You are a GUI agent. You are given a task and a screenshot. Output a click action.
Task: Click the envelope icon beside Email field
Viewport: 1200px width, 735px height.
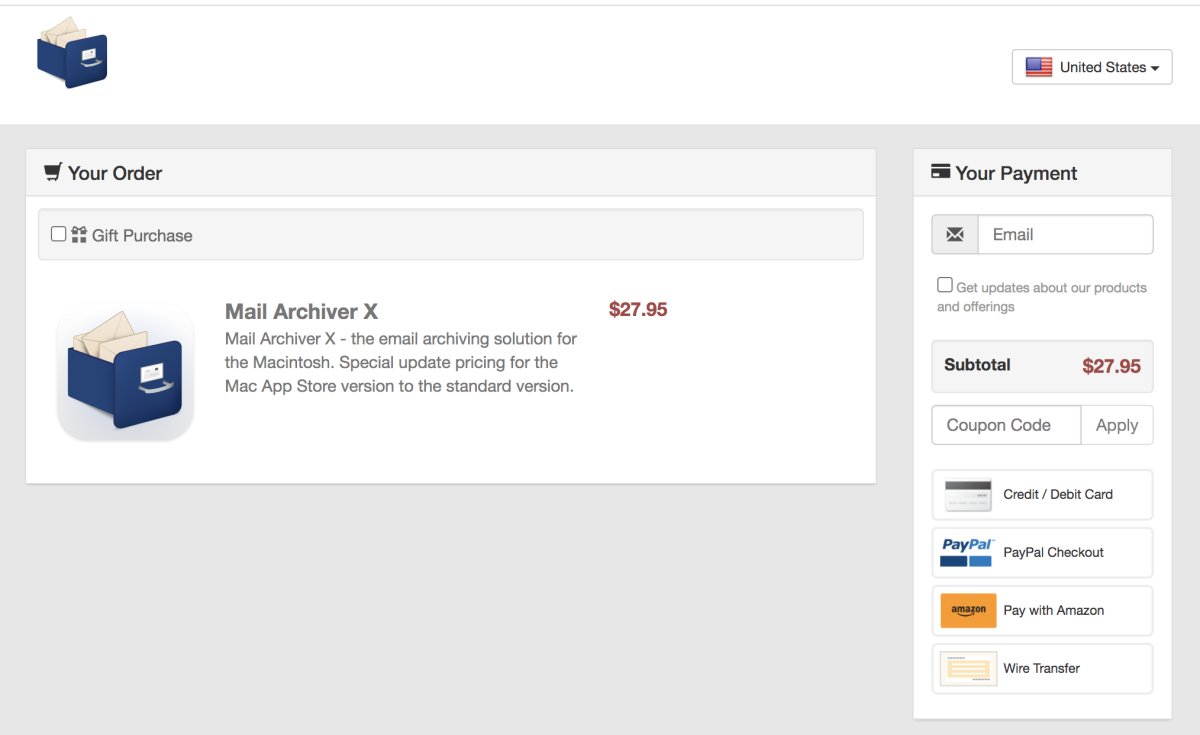coord(955,235)
